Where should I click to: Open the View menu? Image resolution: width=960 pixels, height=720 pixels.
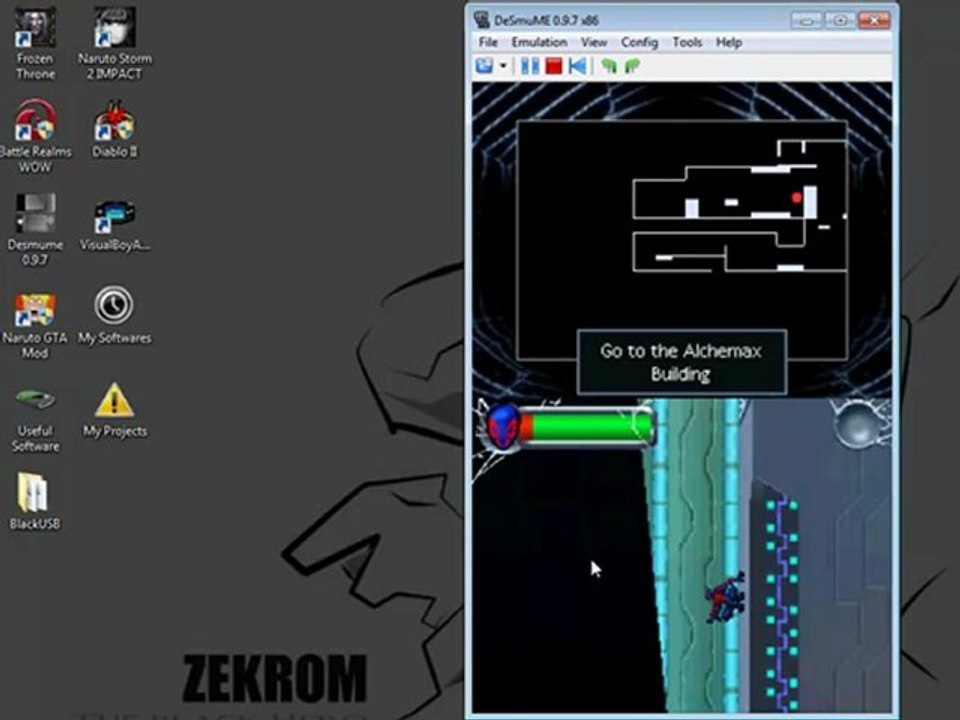click(x=593, y=42)
